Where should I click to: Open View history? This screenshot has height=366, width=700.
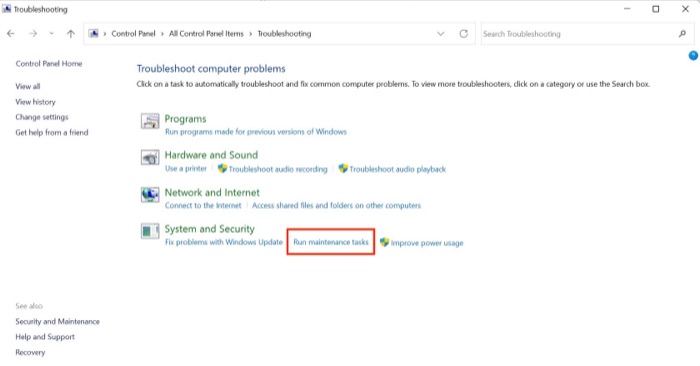(35, 102)
